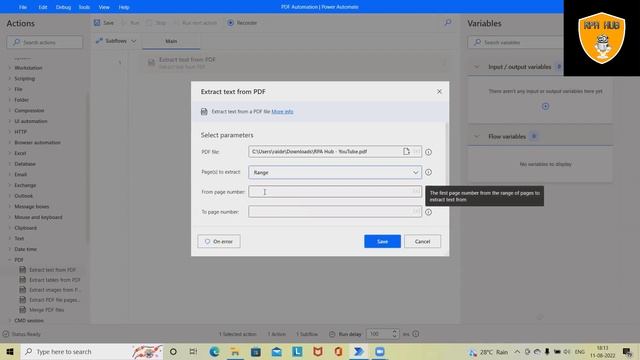Click the flow search magnifier icon
This screenshot has height=360, width=640.
point(448,22)
